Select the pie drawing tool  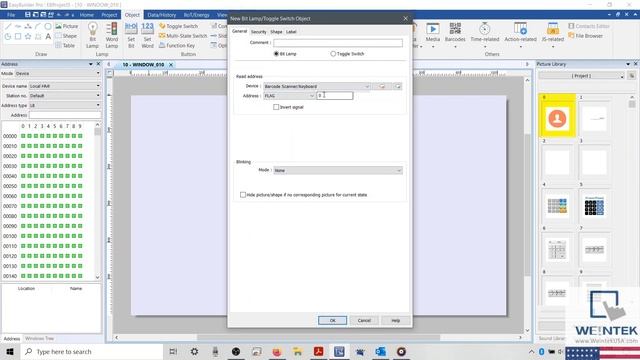tap(8, 36)
